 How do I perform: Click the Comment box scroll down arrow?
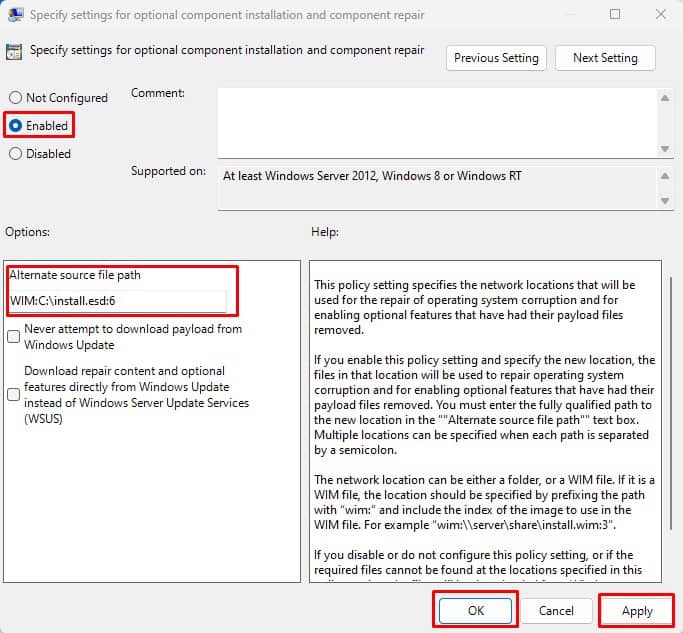click(x=665, y=149)
